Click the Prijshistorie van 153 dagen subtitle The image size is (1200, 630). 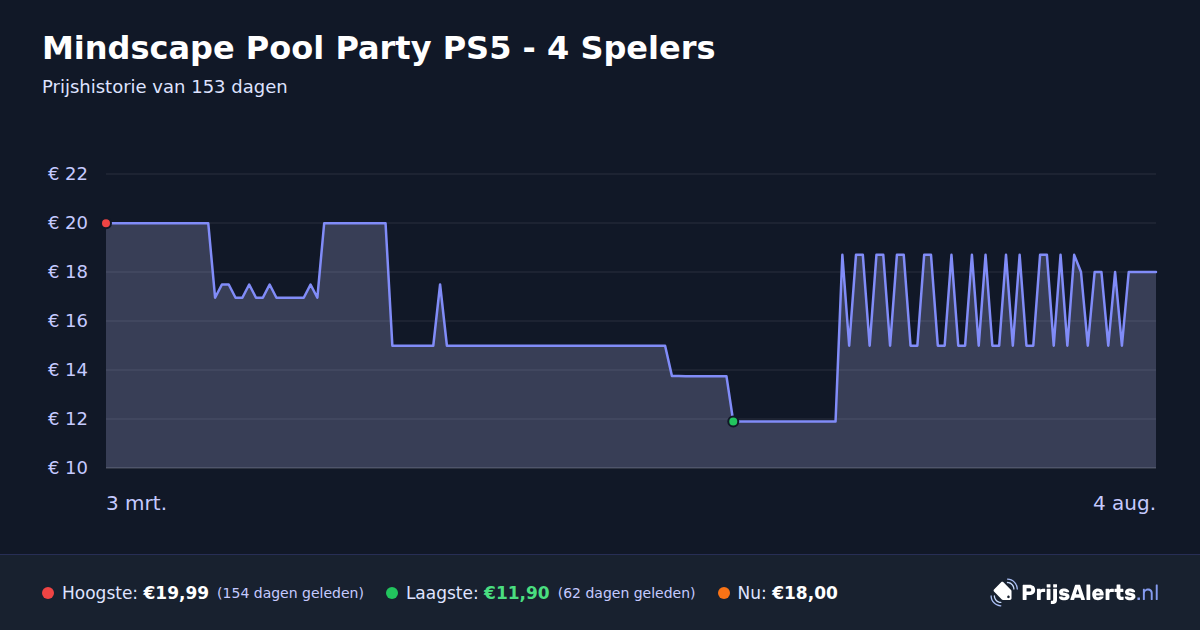pyautogui.click(x=165, y=87)
